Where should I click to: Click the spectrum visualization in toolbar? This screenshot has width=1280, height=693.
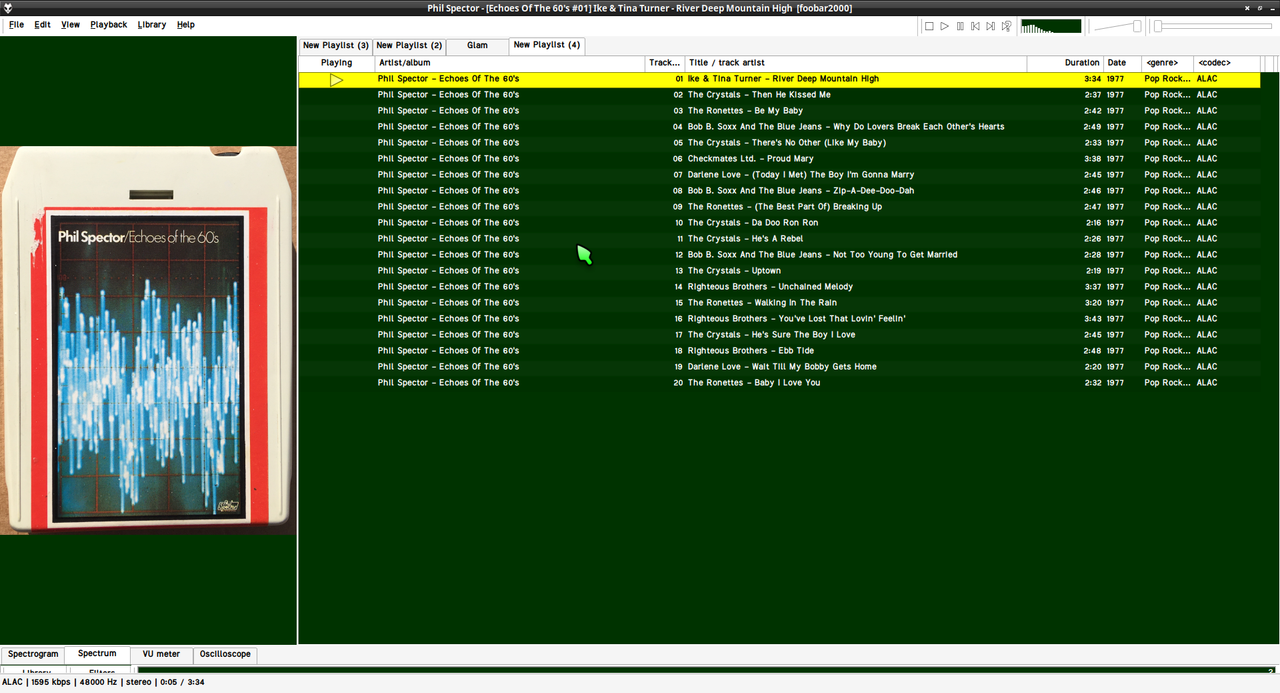[x=1051, y=26]
